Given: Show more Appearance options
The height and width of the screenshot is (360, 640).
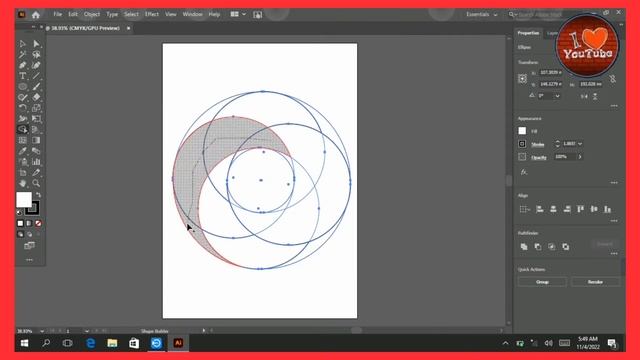Looking at the screenshot, I should 614,182.
